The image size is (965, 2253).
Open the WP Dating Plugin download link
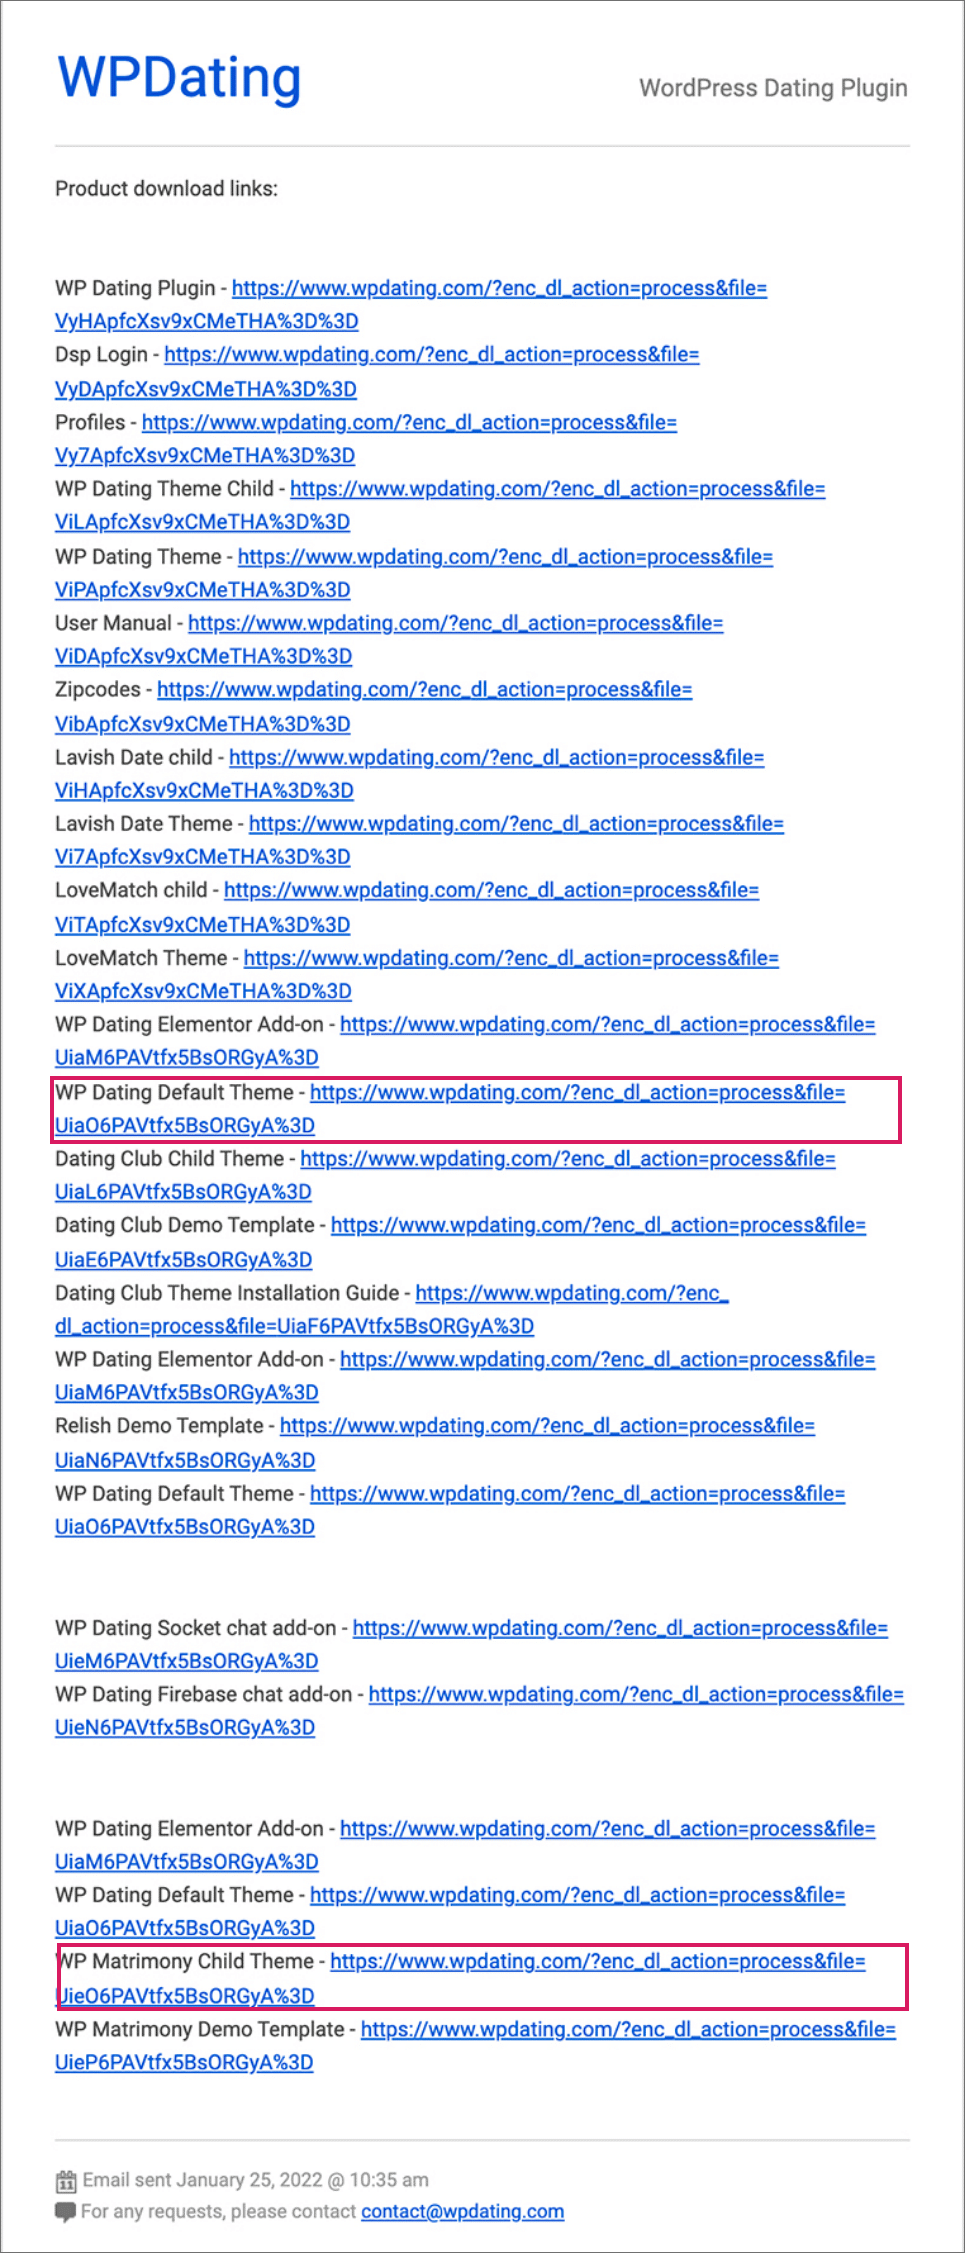499,288
